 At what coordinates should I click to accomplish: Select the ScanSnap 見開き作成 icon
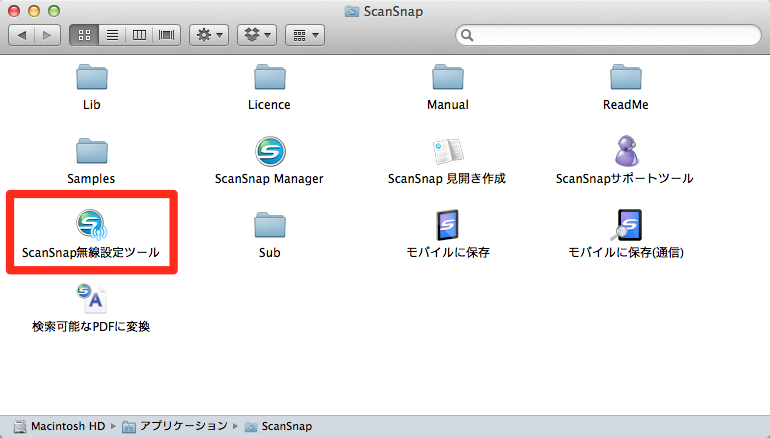(x=448, y=151)
